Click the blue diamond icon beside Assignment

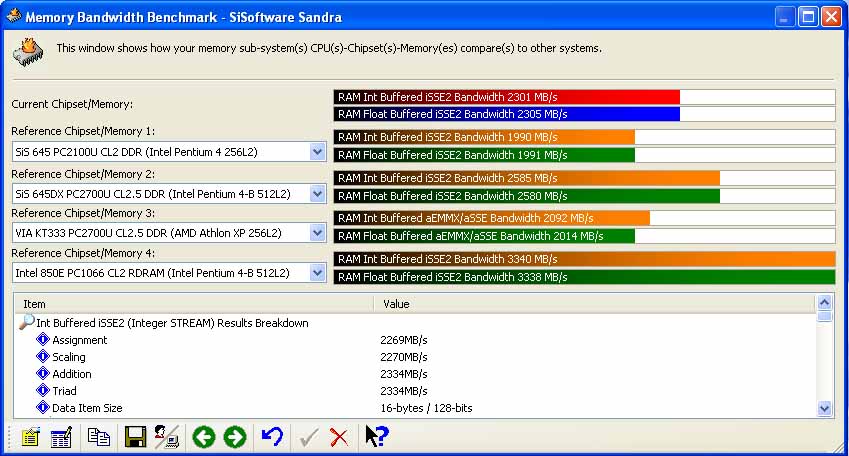click(43, 340)
